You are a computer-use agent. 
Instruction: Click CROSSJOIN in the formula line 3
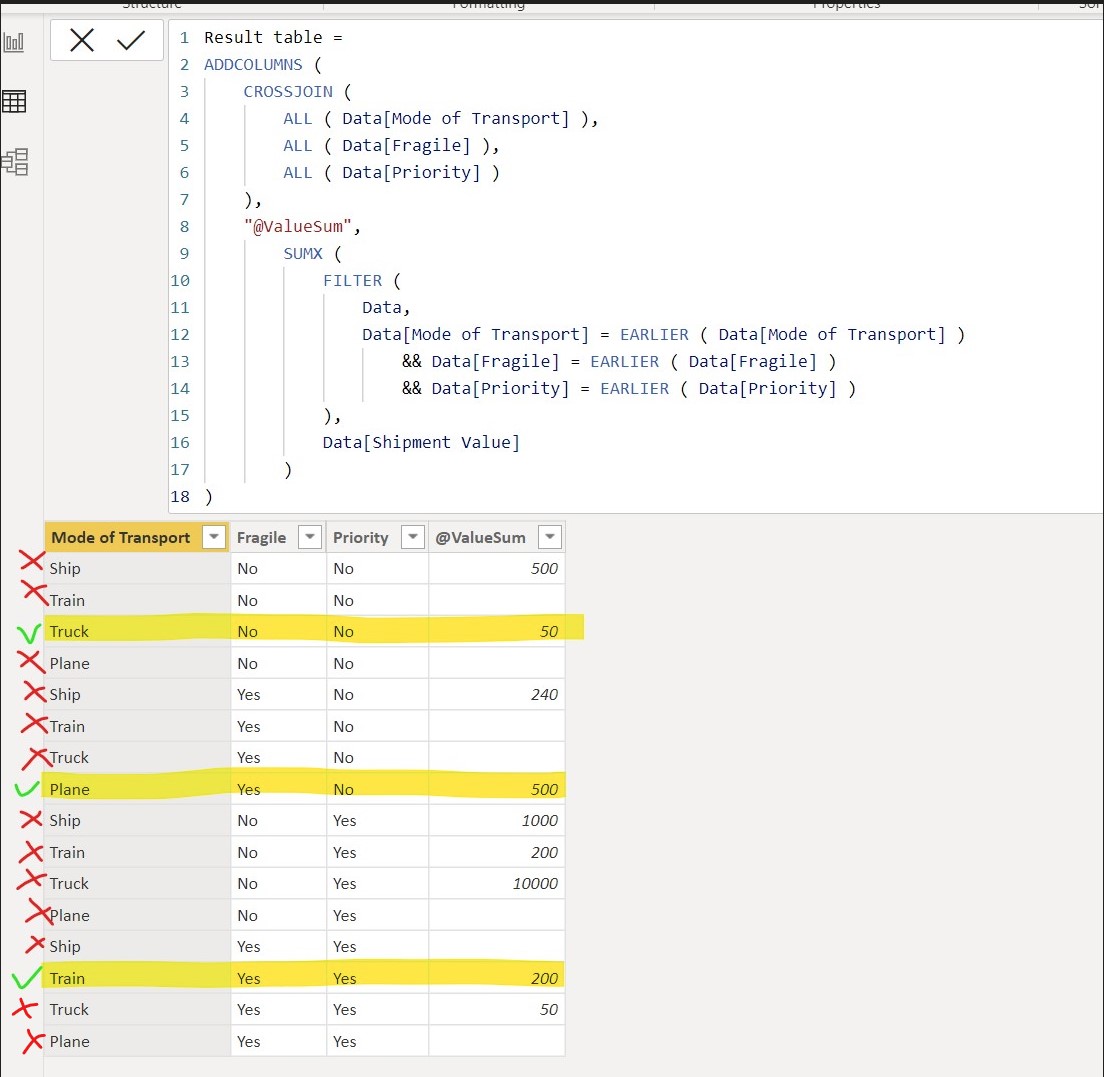pyautogui.click(x=288, y=92)
